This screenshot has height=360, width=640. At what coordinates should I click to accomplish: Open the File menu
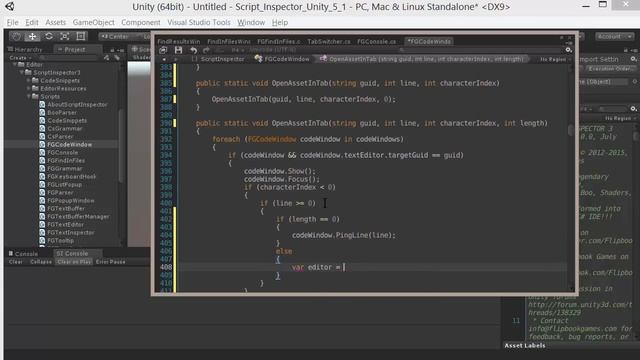[x=13, y=22]
